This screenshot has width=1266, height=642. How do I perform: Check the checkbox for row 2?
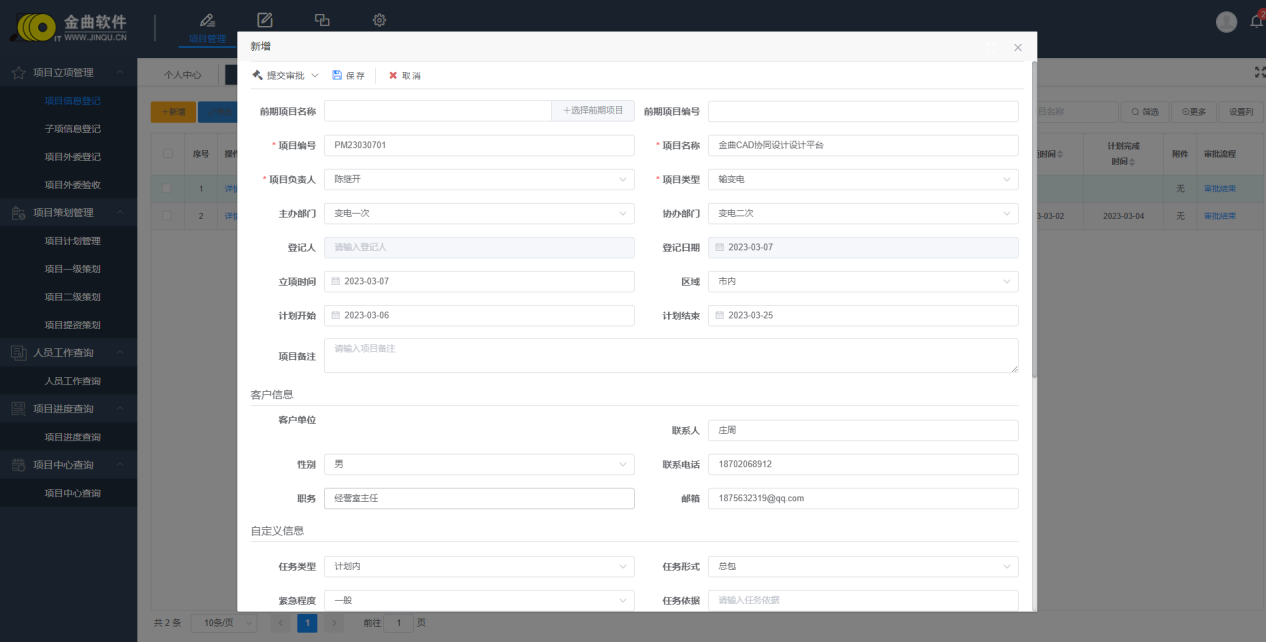(168, 216)
